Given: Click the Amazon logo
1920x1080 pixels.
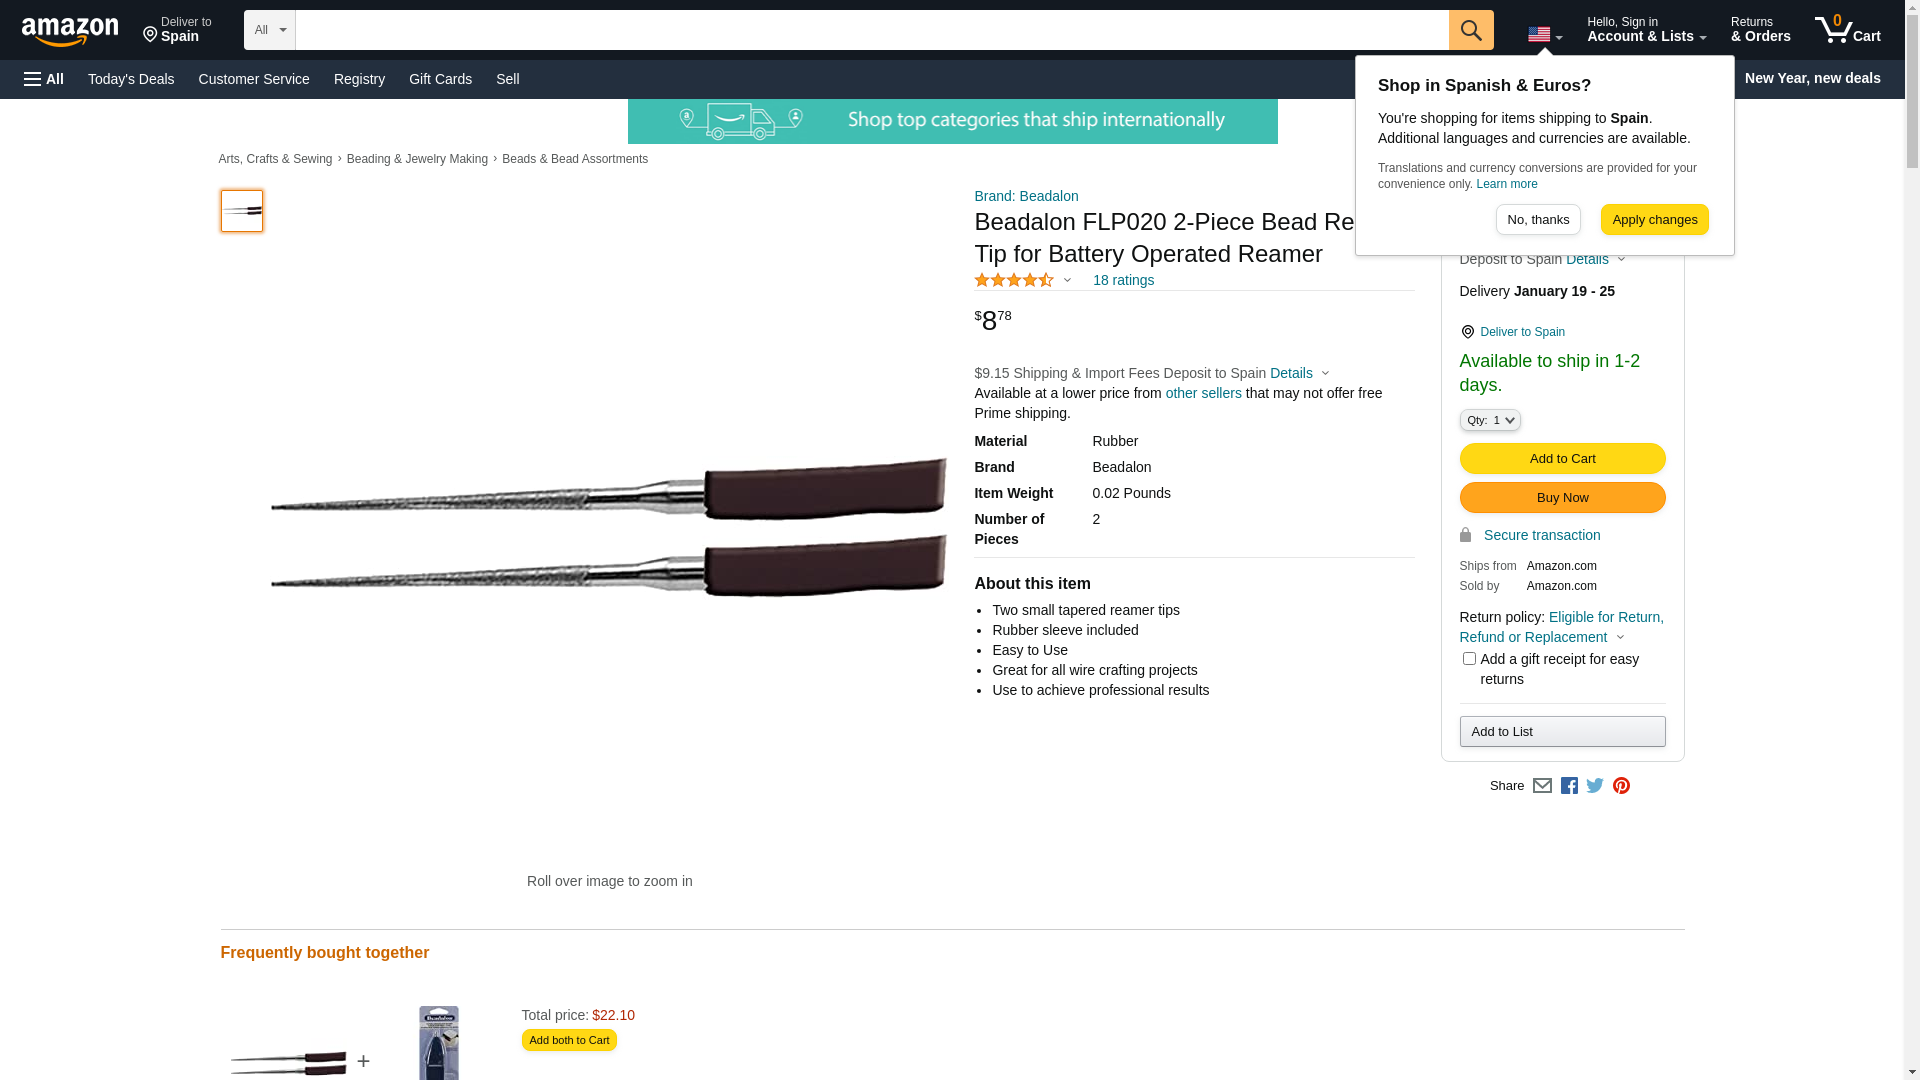Looking at the screenshot, I should [x=70, y=31].
